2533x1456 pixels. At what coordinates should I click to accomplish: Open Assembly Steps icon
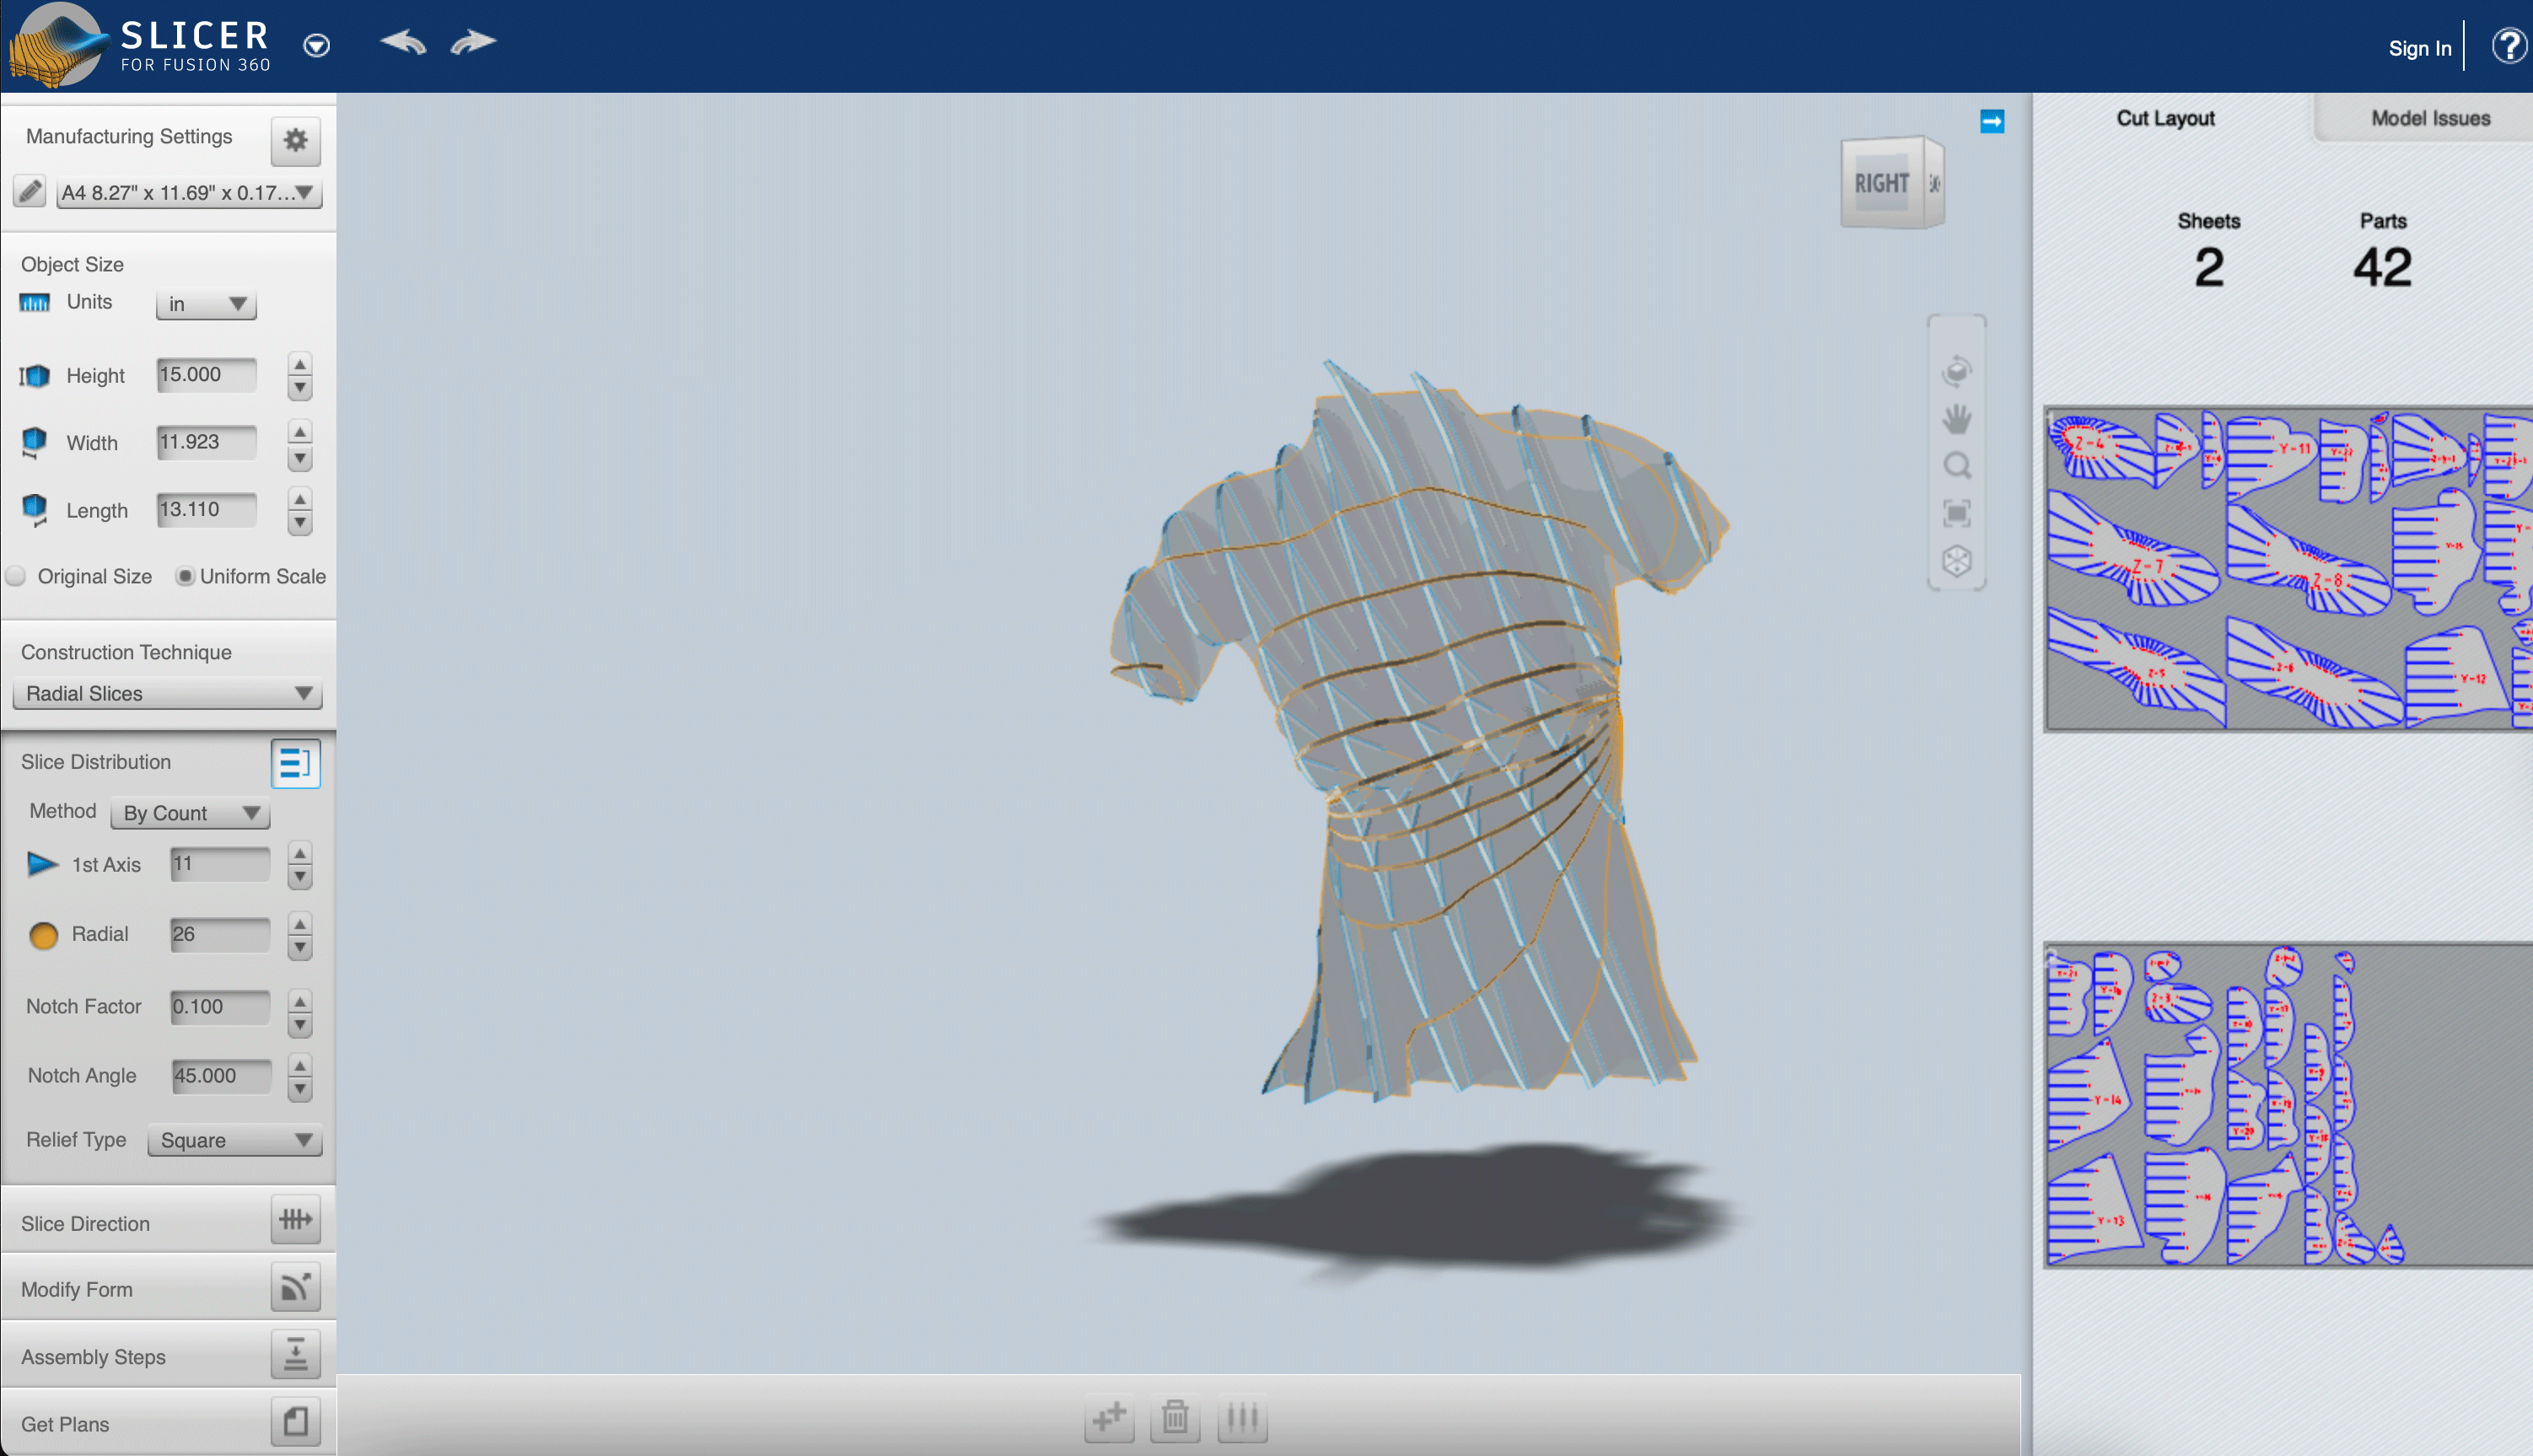[x=295, y=1355]
